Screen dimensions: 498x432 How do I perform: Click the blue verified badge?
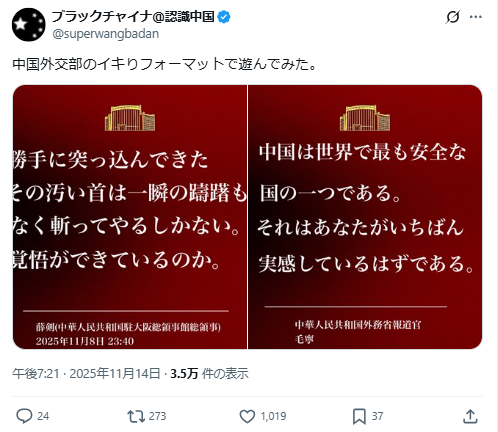click(x=224, y=17)
